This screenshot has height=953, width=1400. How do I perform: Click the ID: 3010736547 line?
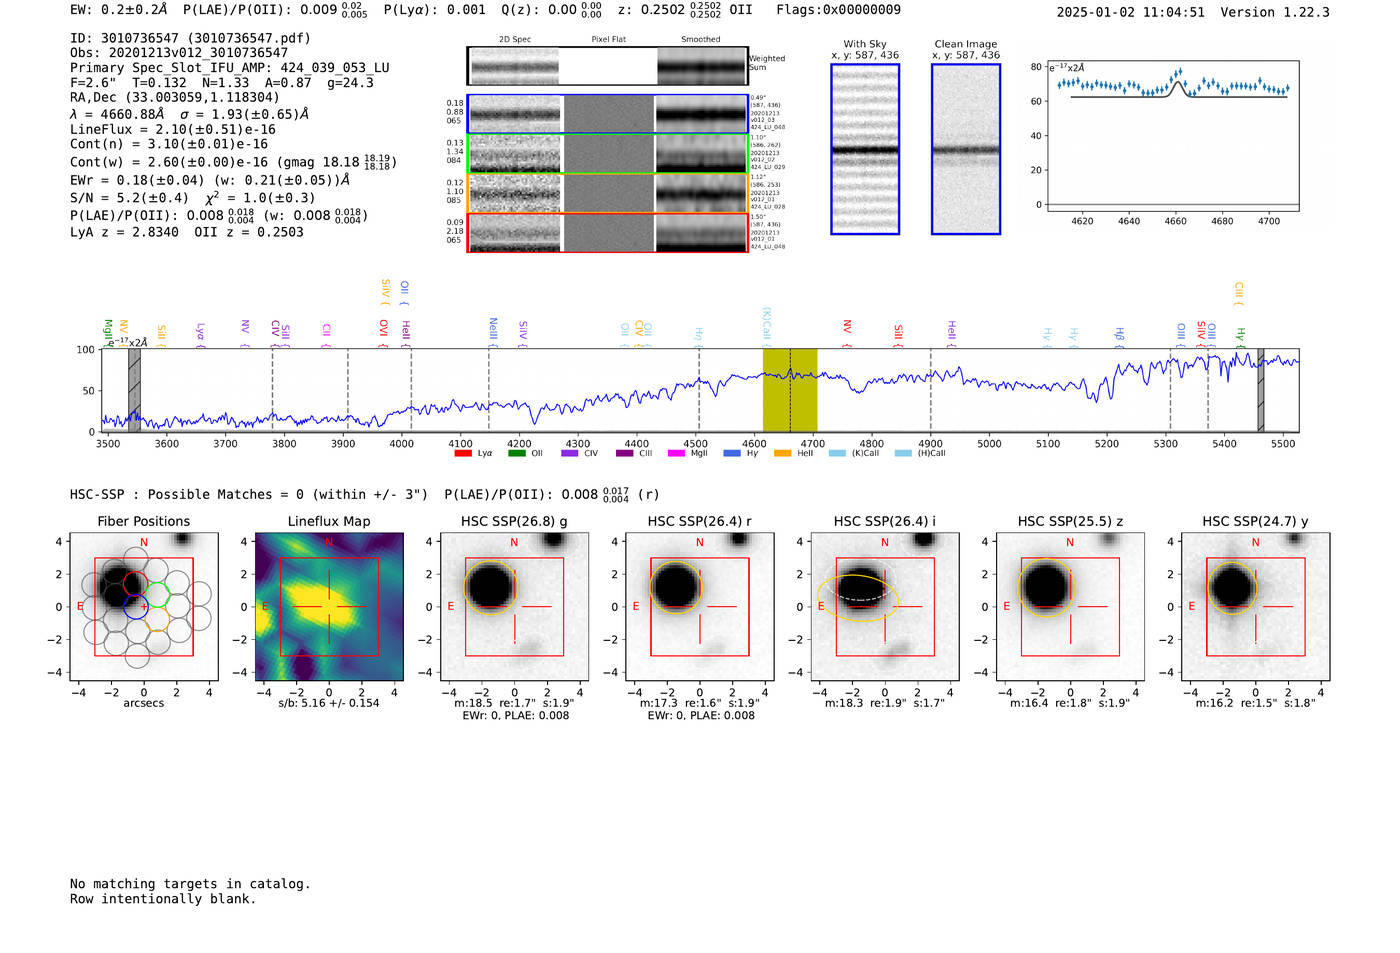tap(190, 38)
